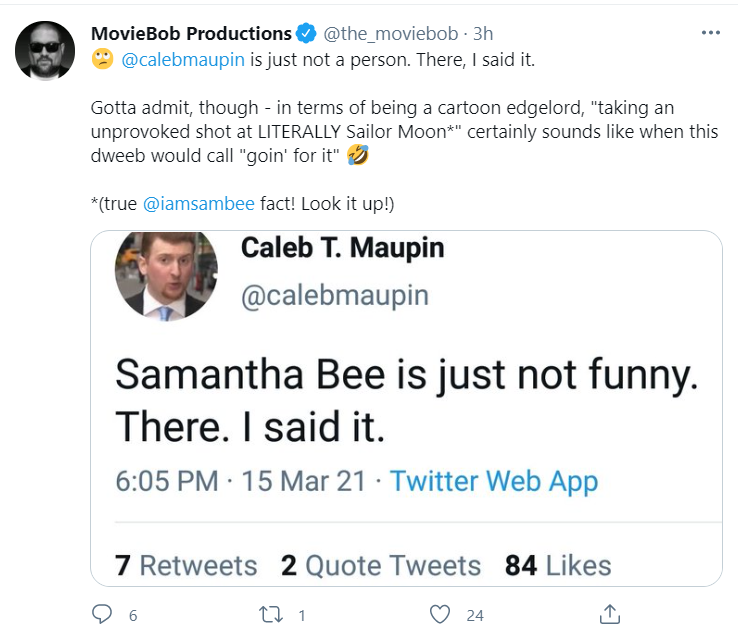
Task: Follow the @iamsambee mention link
Action: pos(199,204)
